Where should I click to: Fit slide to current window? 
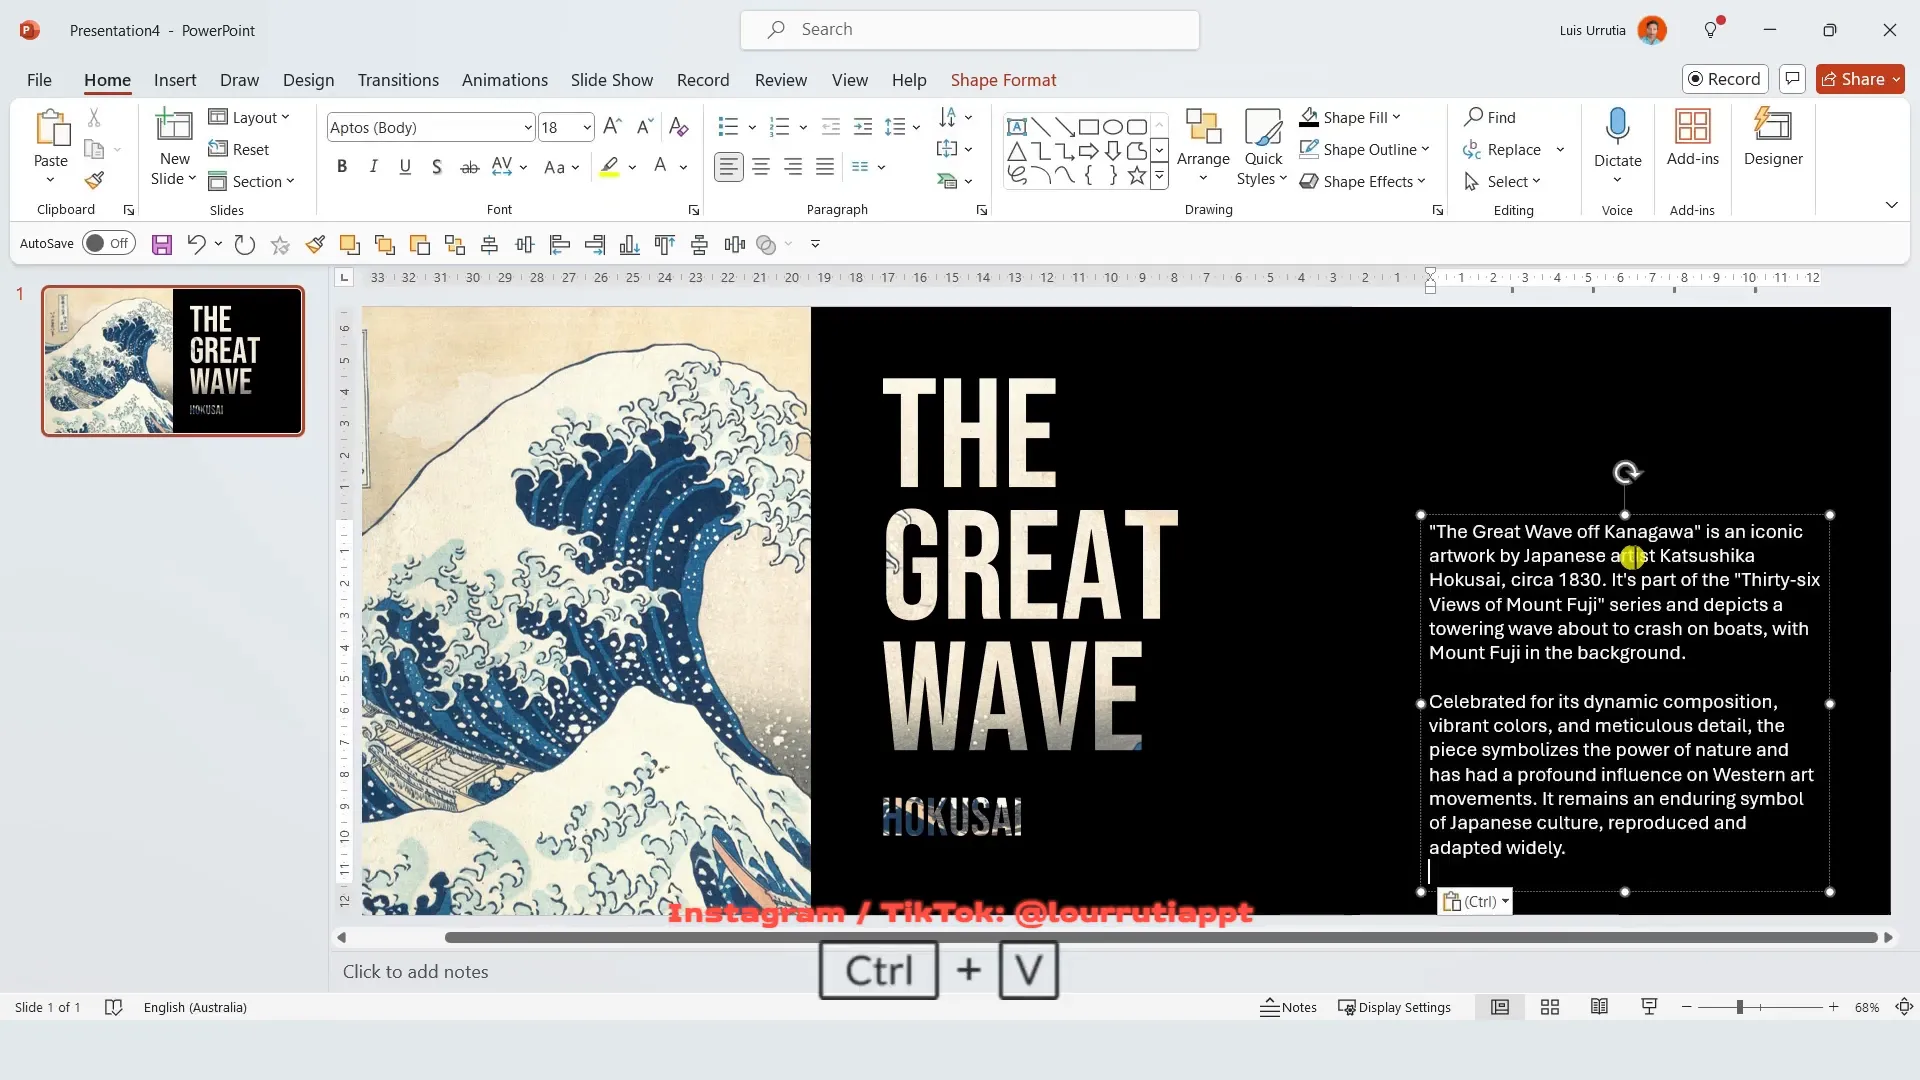click(1904, 1007)
